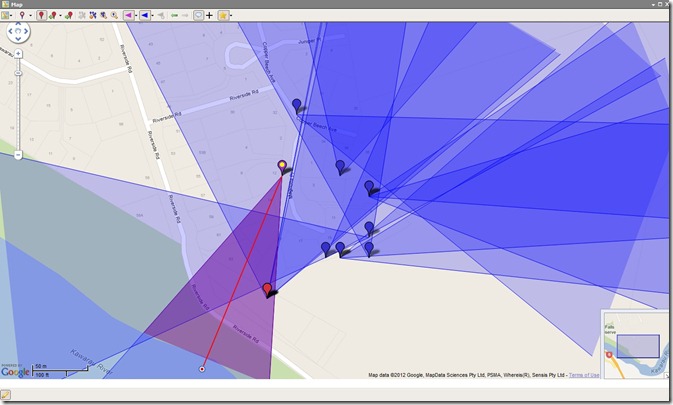This screenshot has width=673, height=405.
Task: Click the overview mini-map rectangle
Action: coord(638,346)
